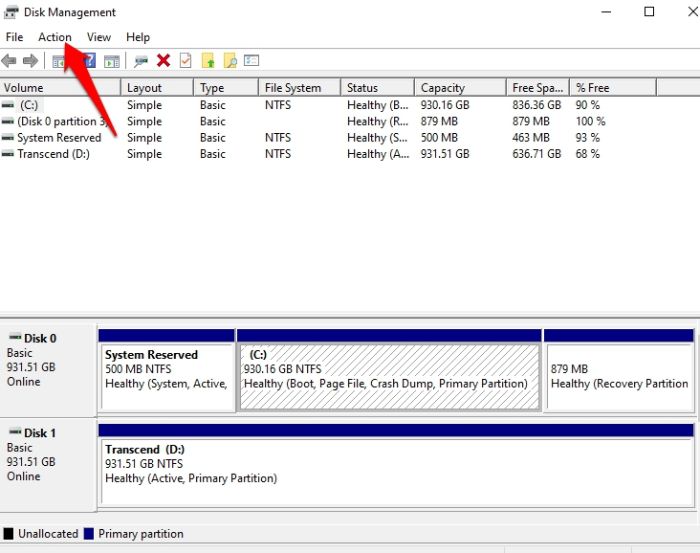Click the Forward arrow in the toolbar
Screen dimensions: 700x553
click(30, 61)
